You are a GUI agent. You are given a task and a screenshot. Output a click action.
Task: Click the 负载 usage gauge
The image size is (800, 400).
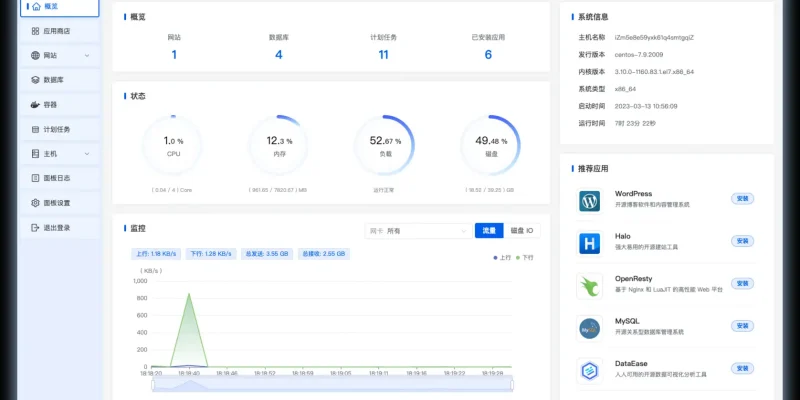385,145
